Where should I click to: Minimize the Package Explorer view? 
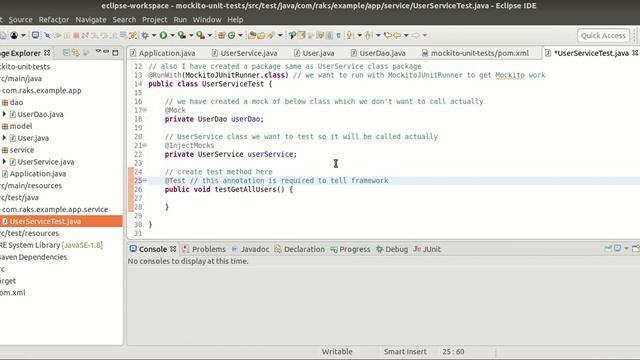click(x=106, y=52)
